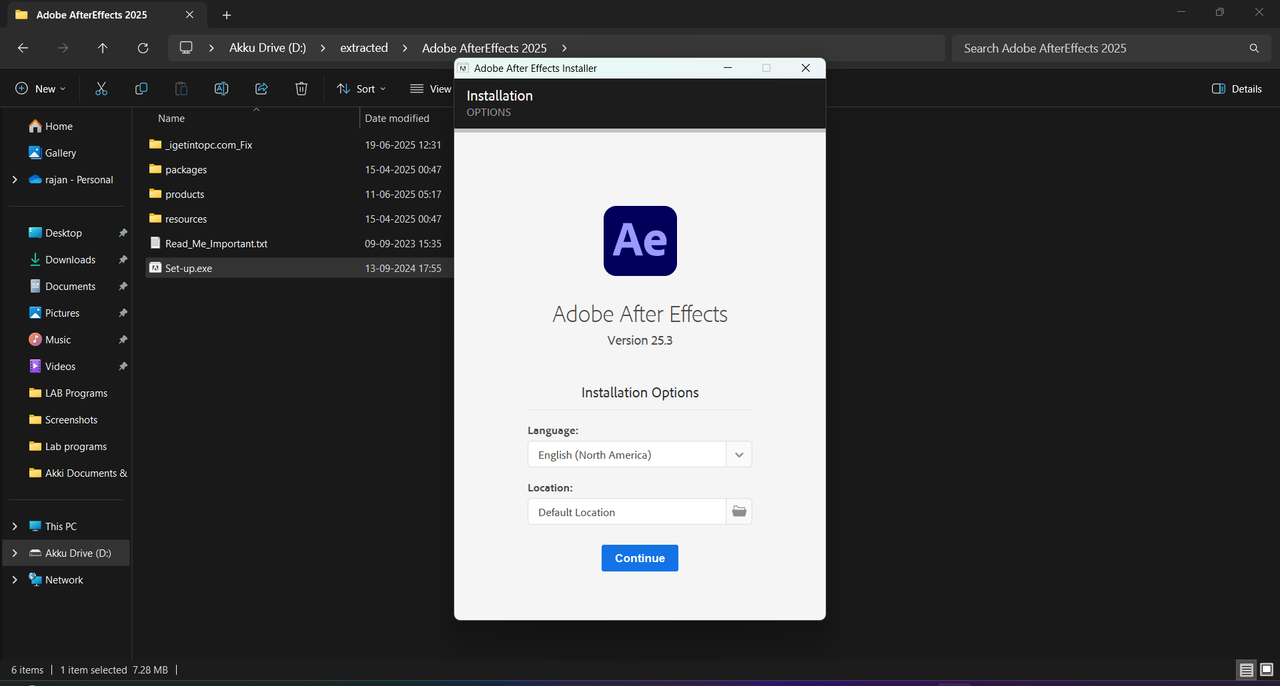Toggle the Details pane
1280x686 pixels.
(x=1237, y=89)
